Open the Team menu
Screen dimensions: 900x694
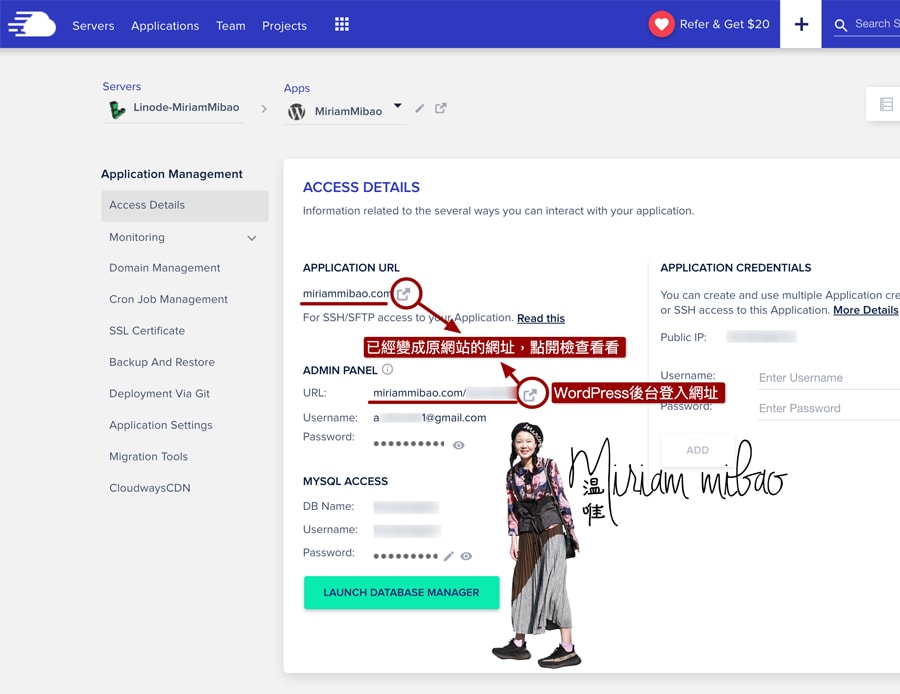230,26
